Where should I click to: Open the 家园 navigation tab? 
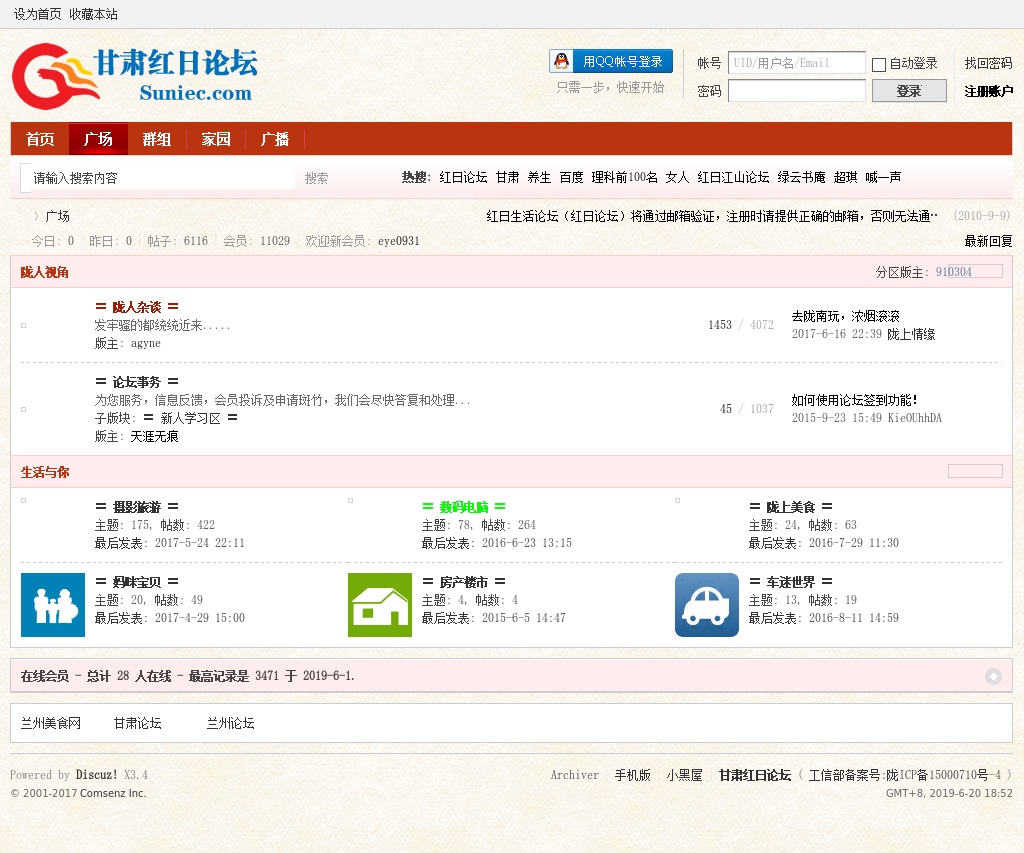pos(216,139)
